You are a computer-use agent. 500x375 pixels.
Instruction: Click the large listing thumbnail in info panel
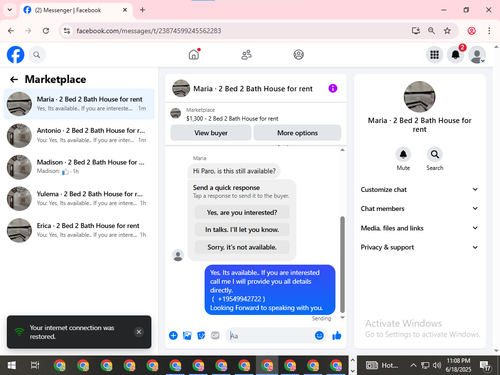coord(419,97)
